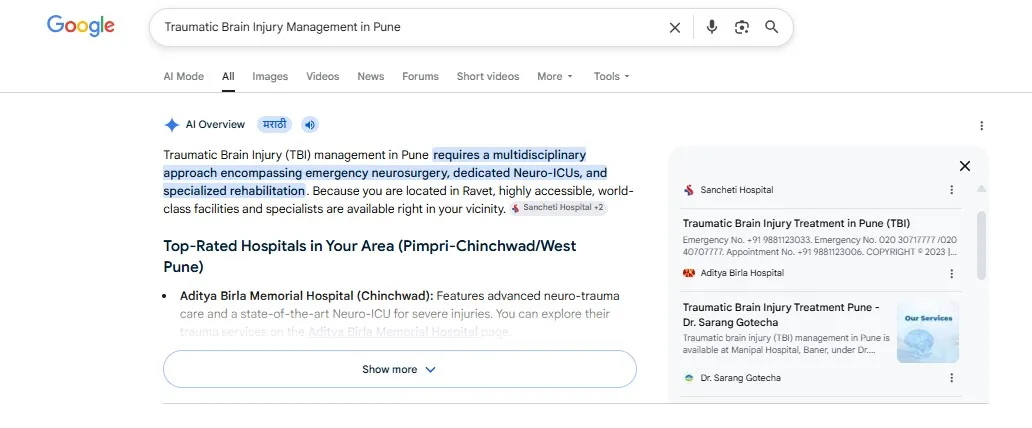
Task: Expand the More search filters dropdown
Action: click(x=555, y=76)
